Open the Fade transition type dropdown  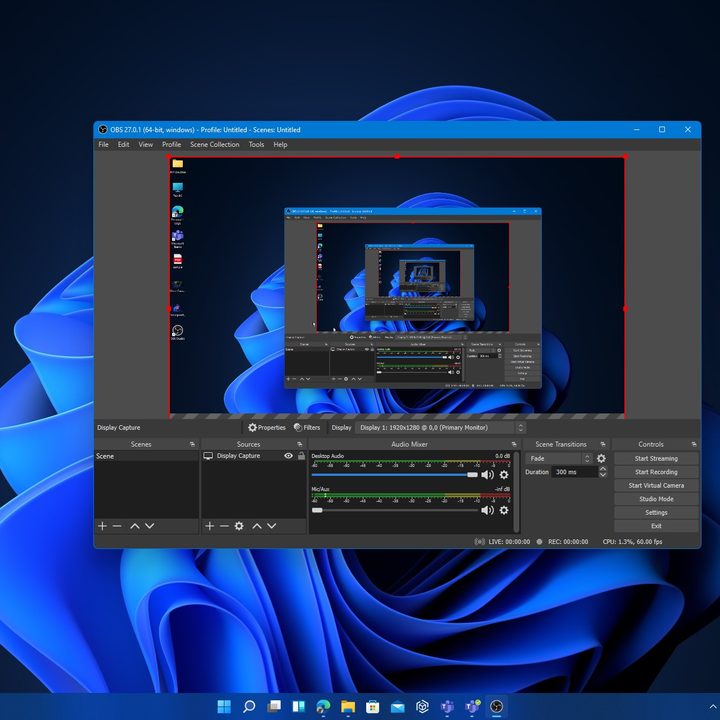pyautogui.click(x=559, y=458)
